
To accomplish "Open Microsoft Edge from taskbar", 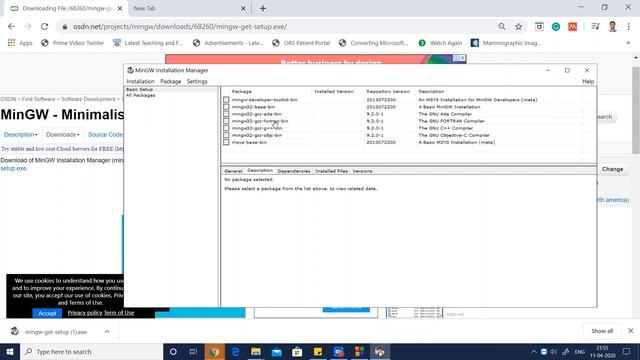I will 235,351.
